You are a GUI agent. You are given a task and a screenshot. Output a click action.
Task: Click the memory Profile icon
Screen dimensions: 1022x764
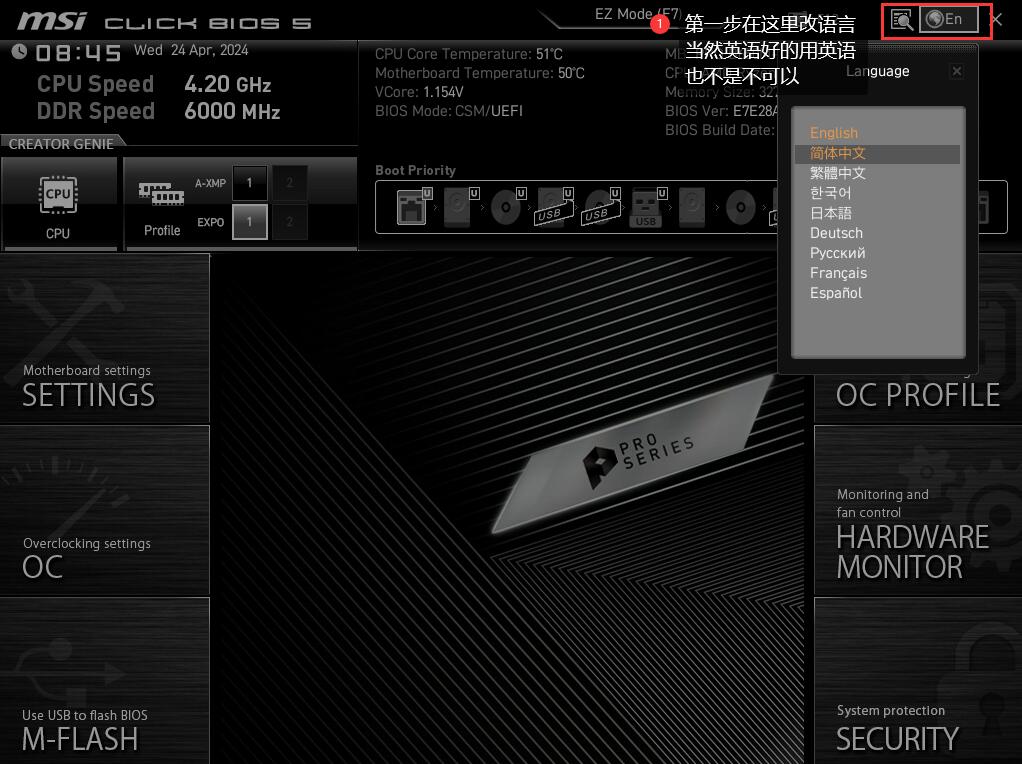click(161, 204)
